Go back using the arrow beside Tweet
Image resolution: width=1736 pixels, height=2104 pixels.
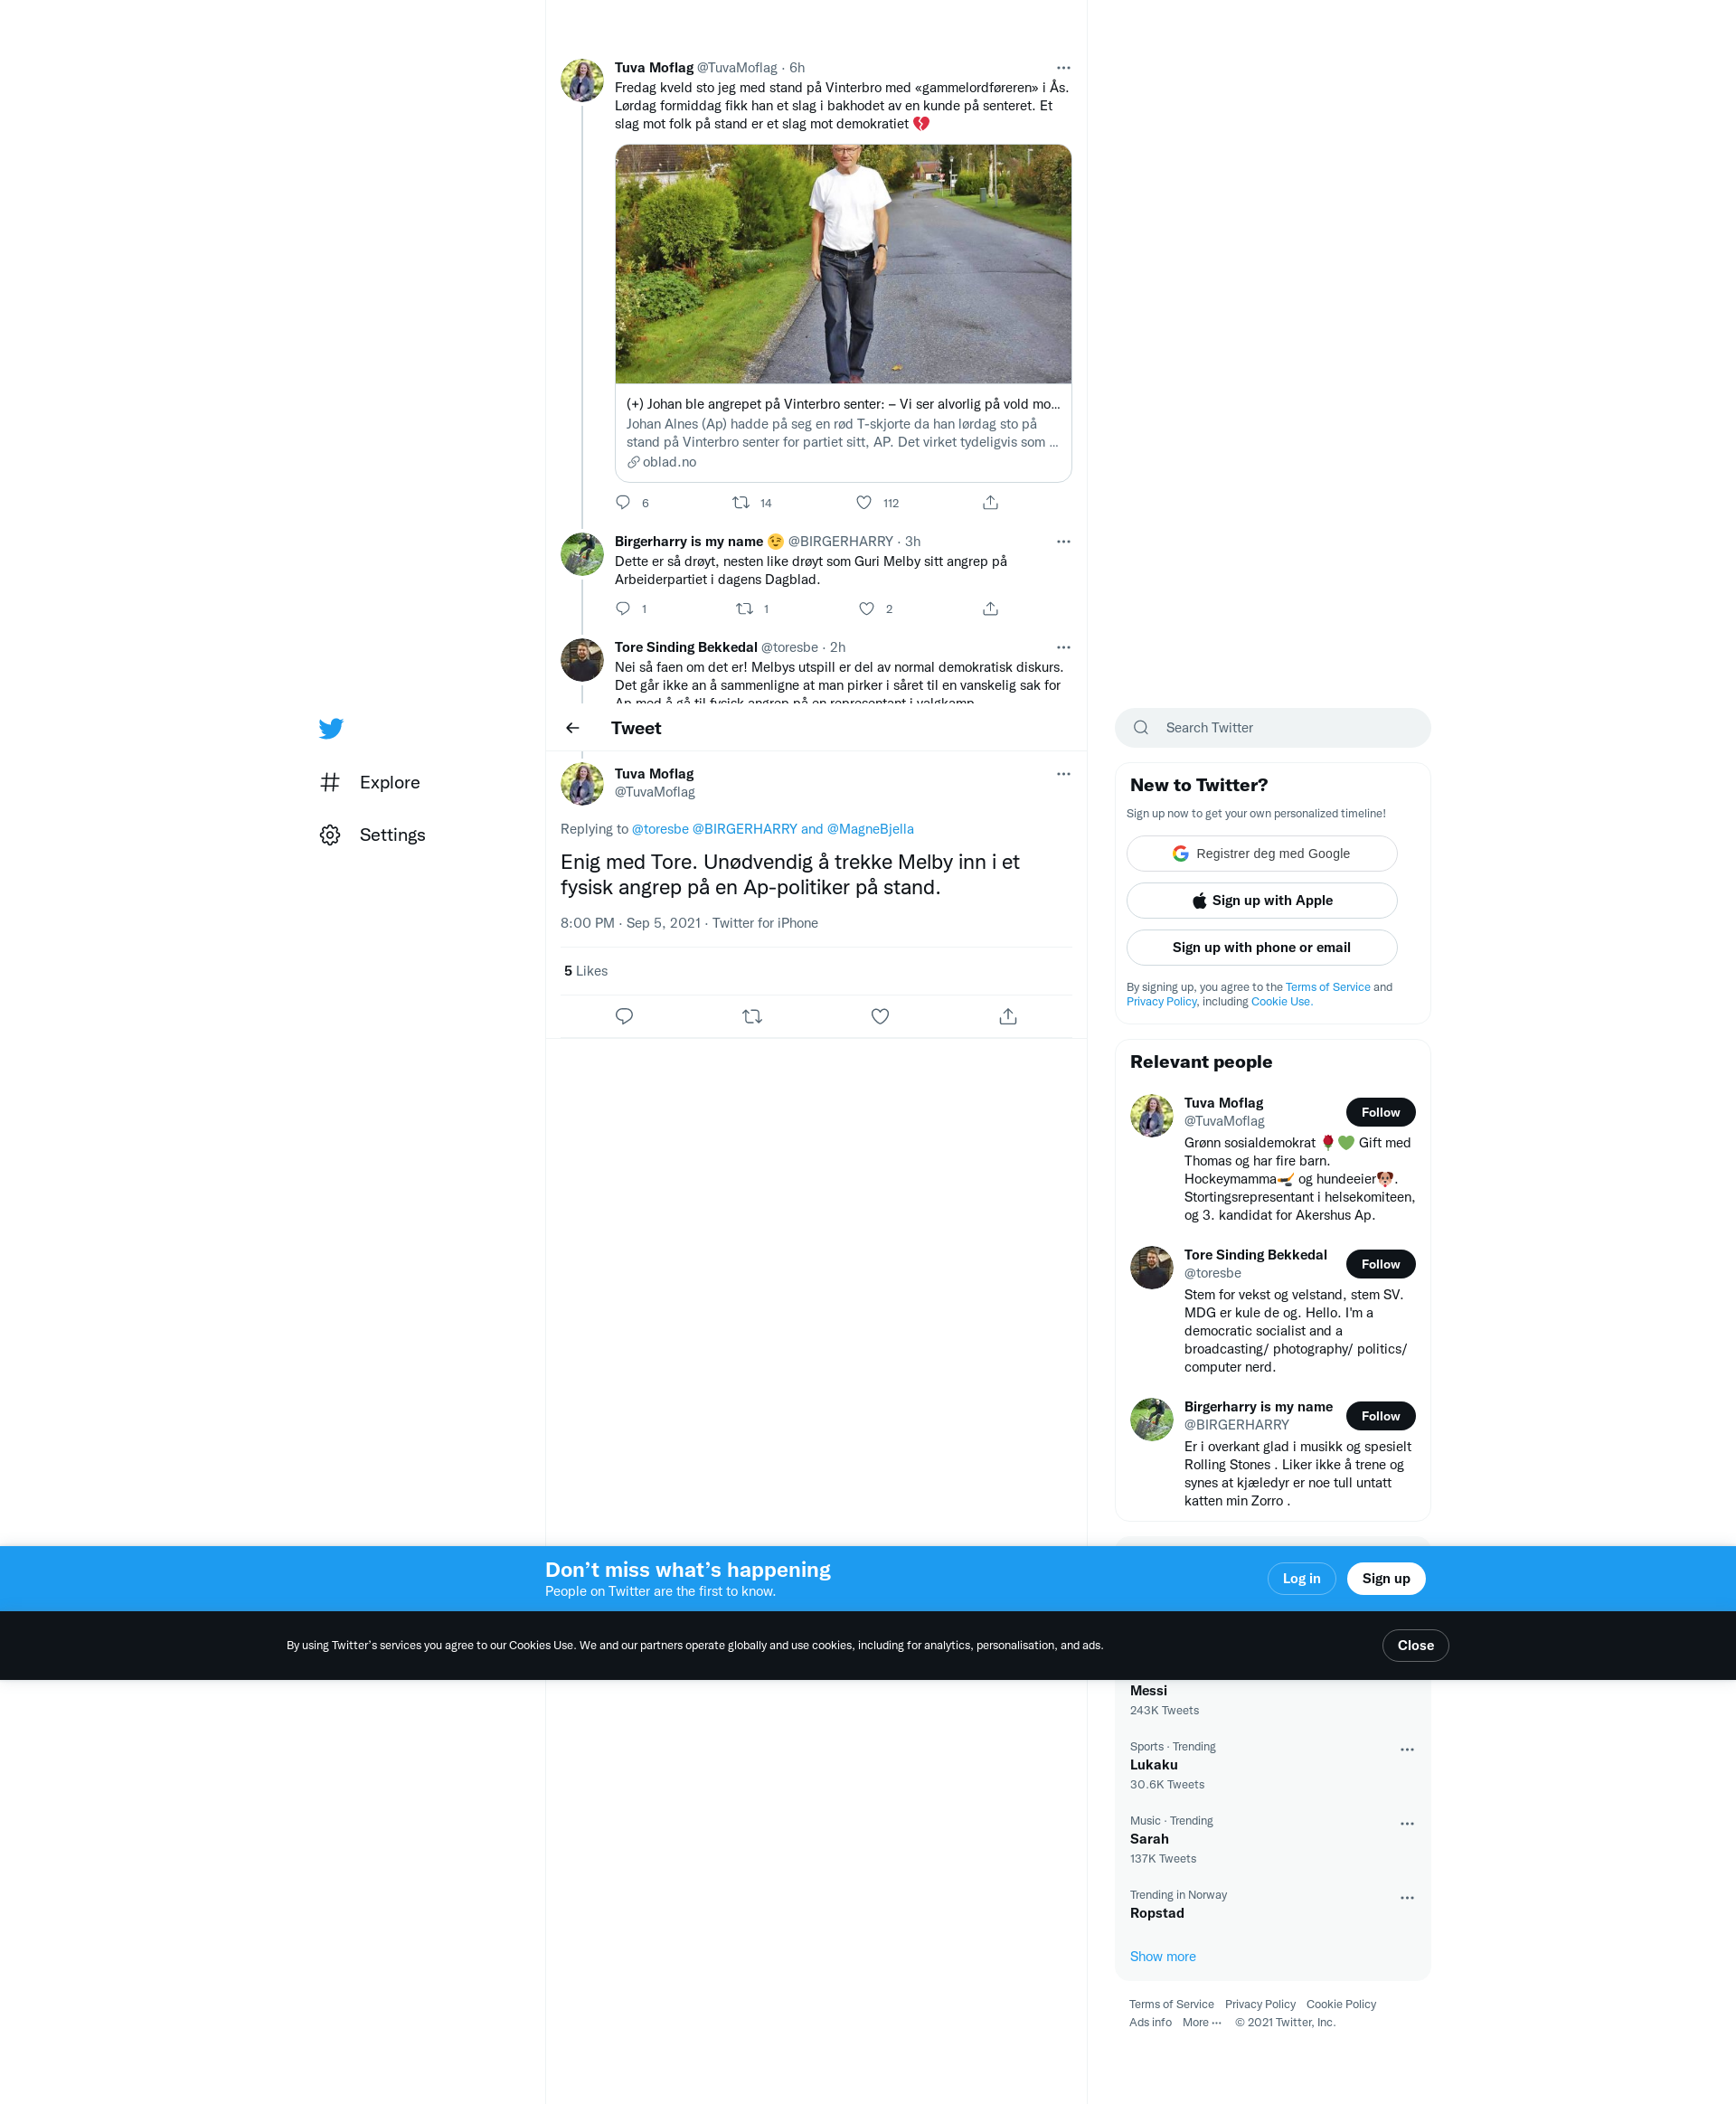point(573,728)
